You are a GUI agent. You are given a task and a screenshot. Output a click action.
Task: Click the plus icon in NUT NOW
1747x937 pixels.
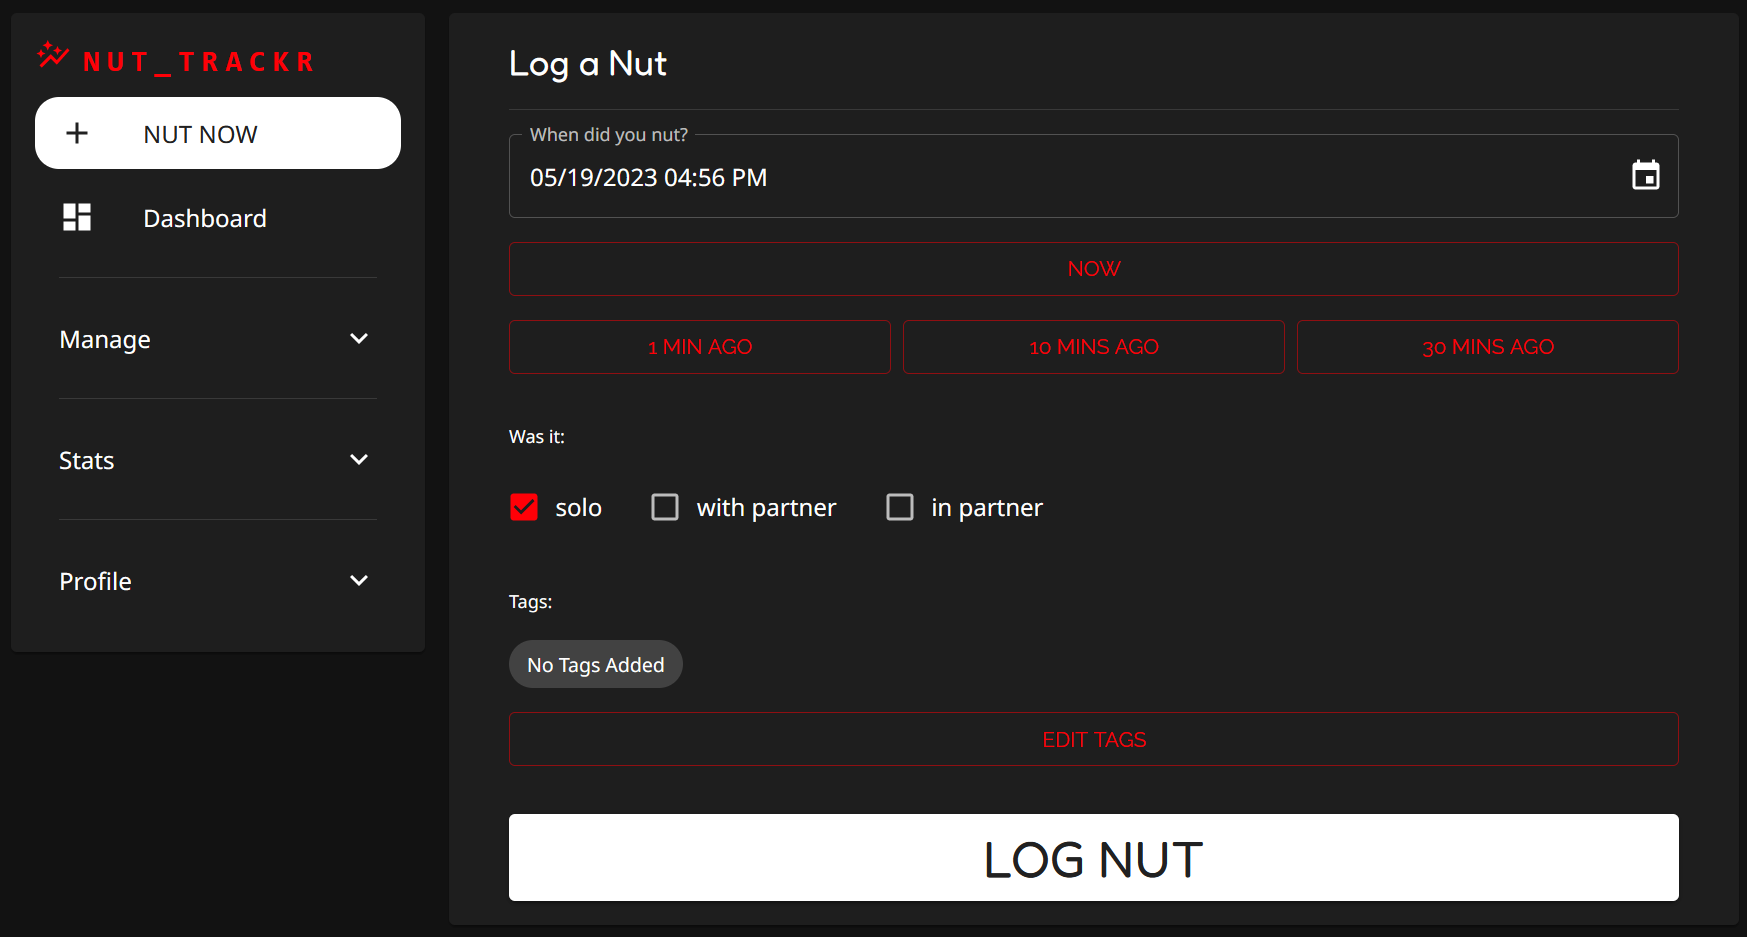point(77,133)
